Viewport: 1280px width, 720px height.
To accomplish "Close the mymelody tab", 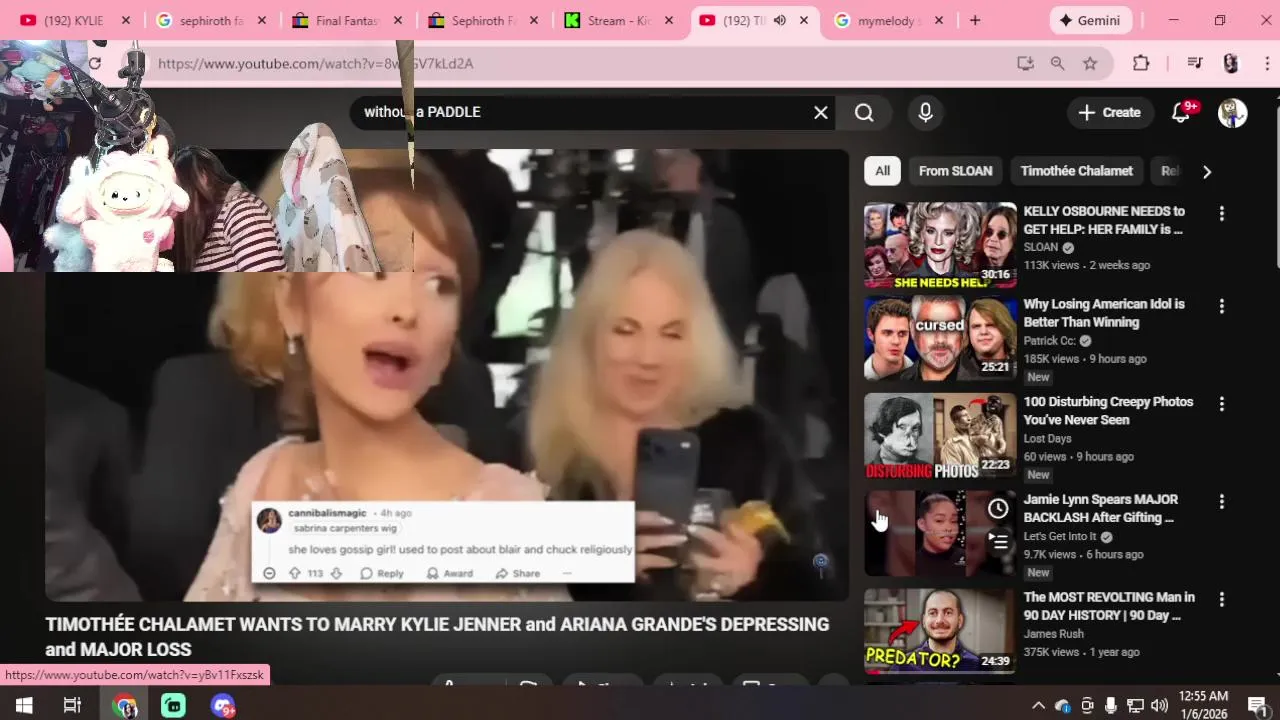I will coord(940,20).
